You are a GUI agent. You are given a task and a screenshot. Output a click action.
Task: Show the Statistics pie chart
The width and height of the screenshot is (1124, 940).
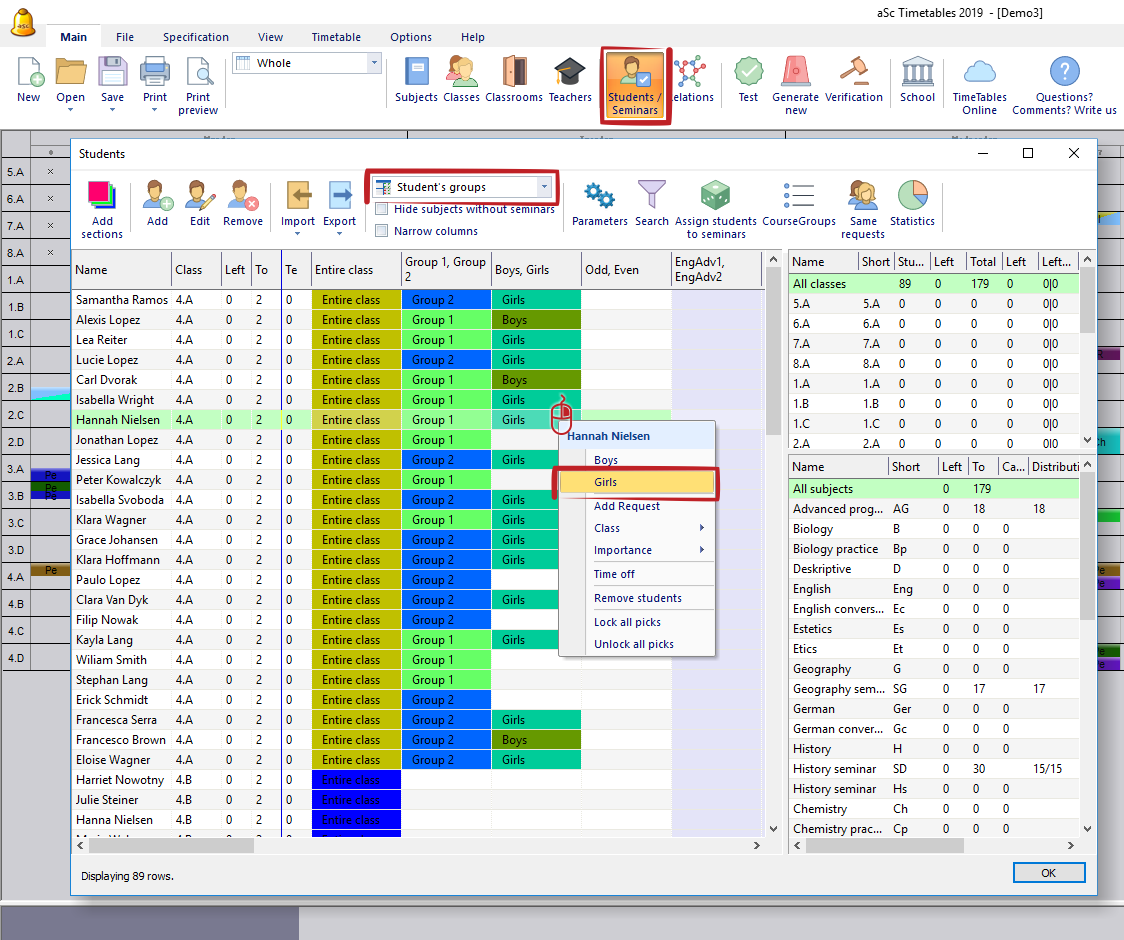coord(912,196)
